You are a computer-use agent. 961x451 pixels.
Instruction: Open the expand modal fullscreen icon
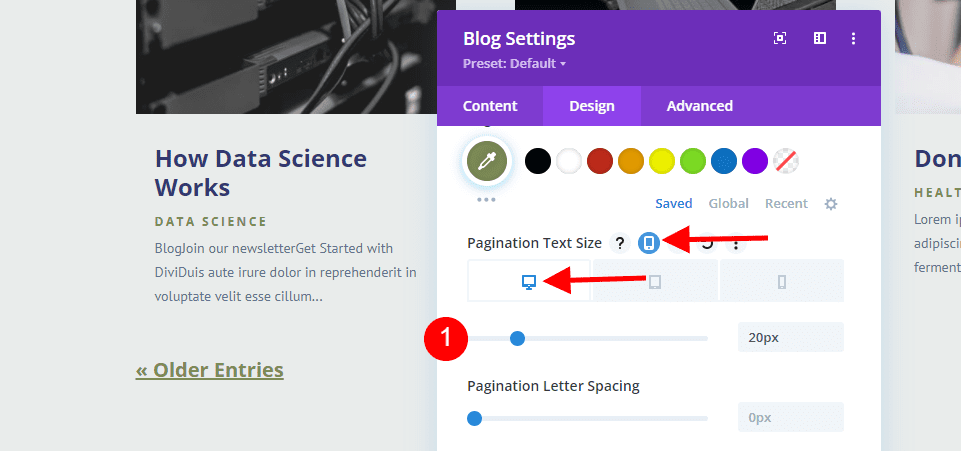tap(780, 39)
